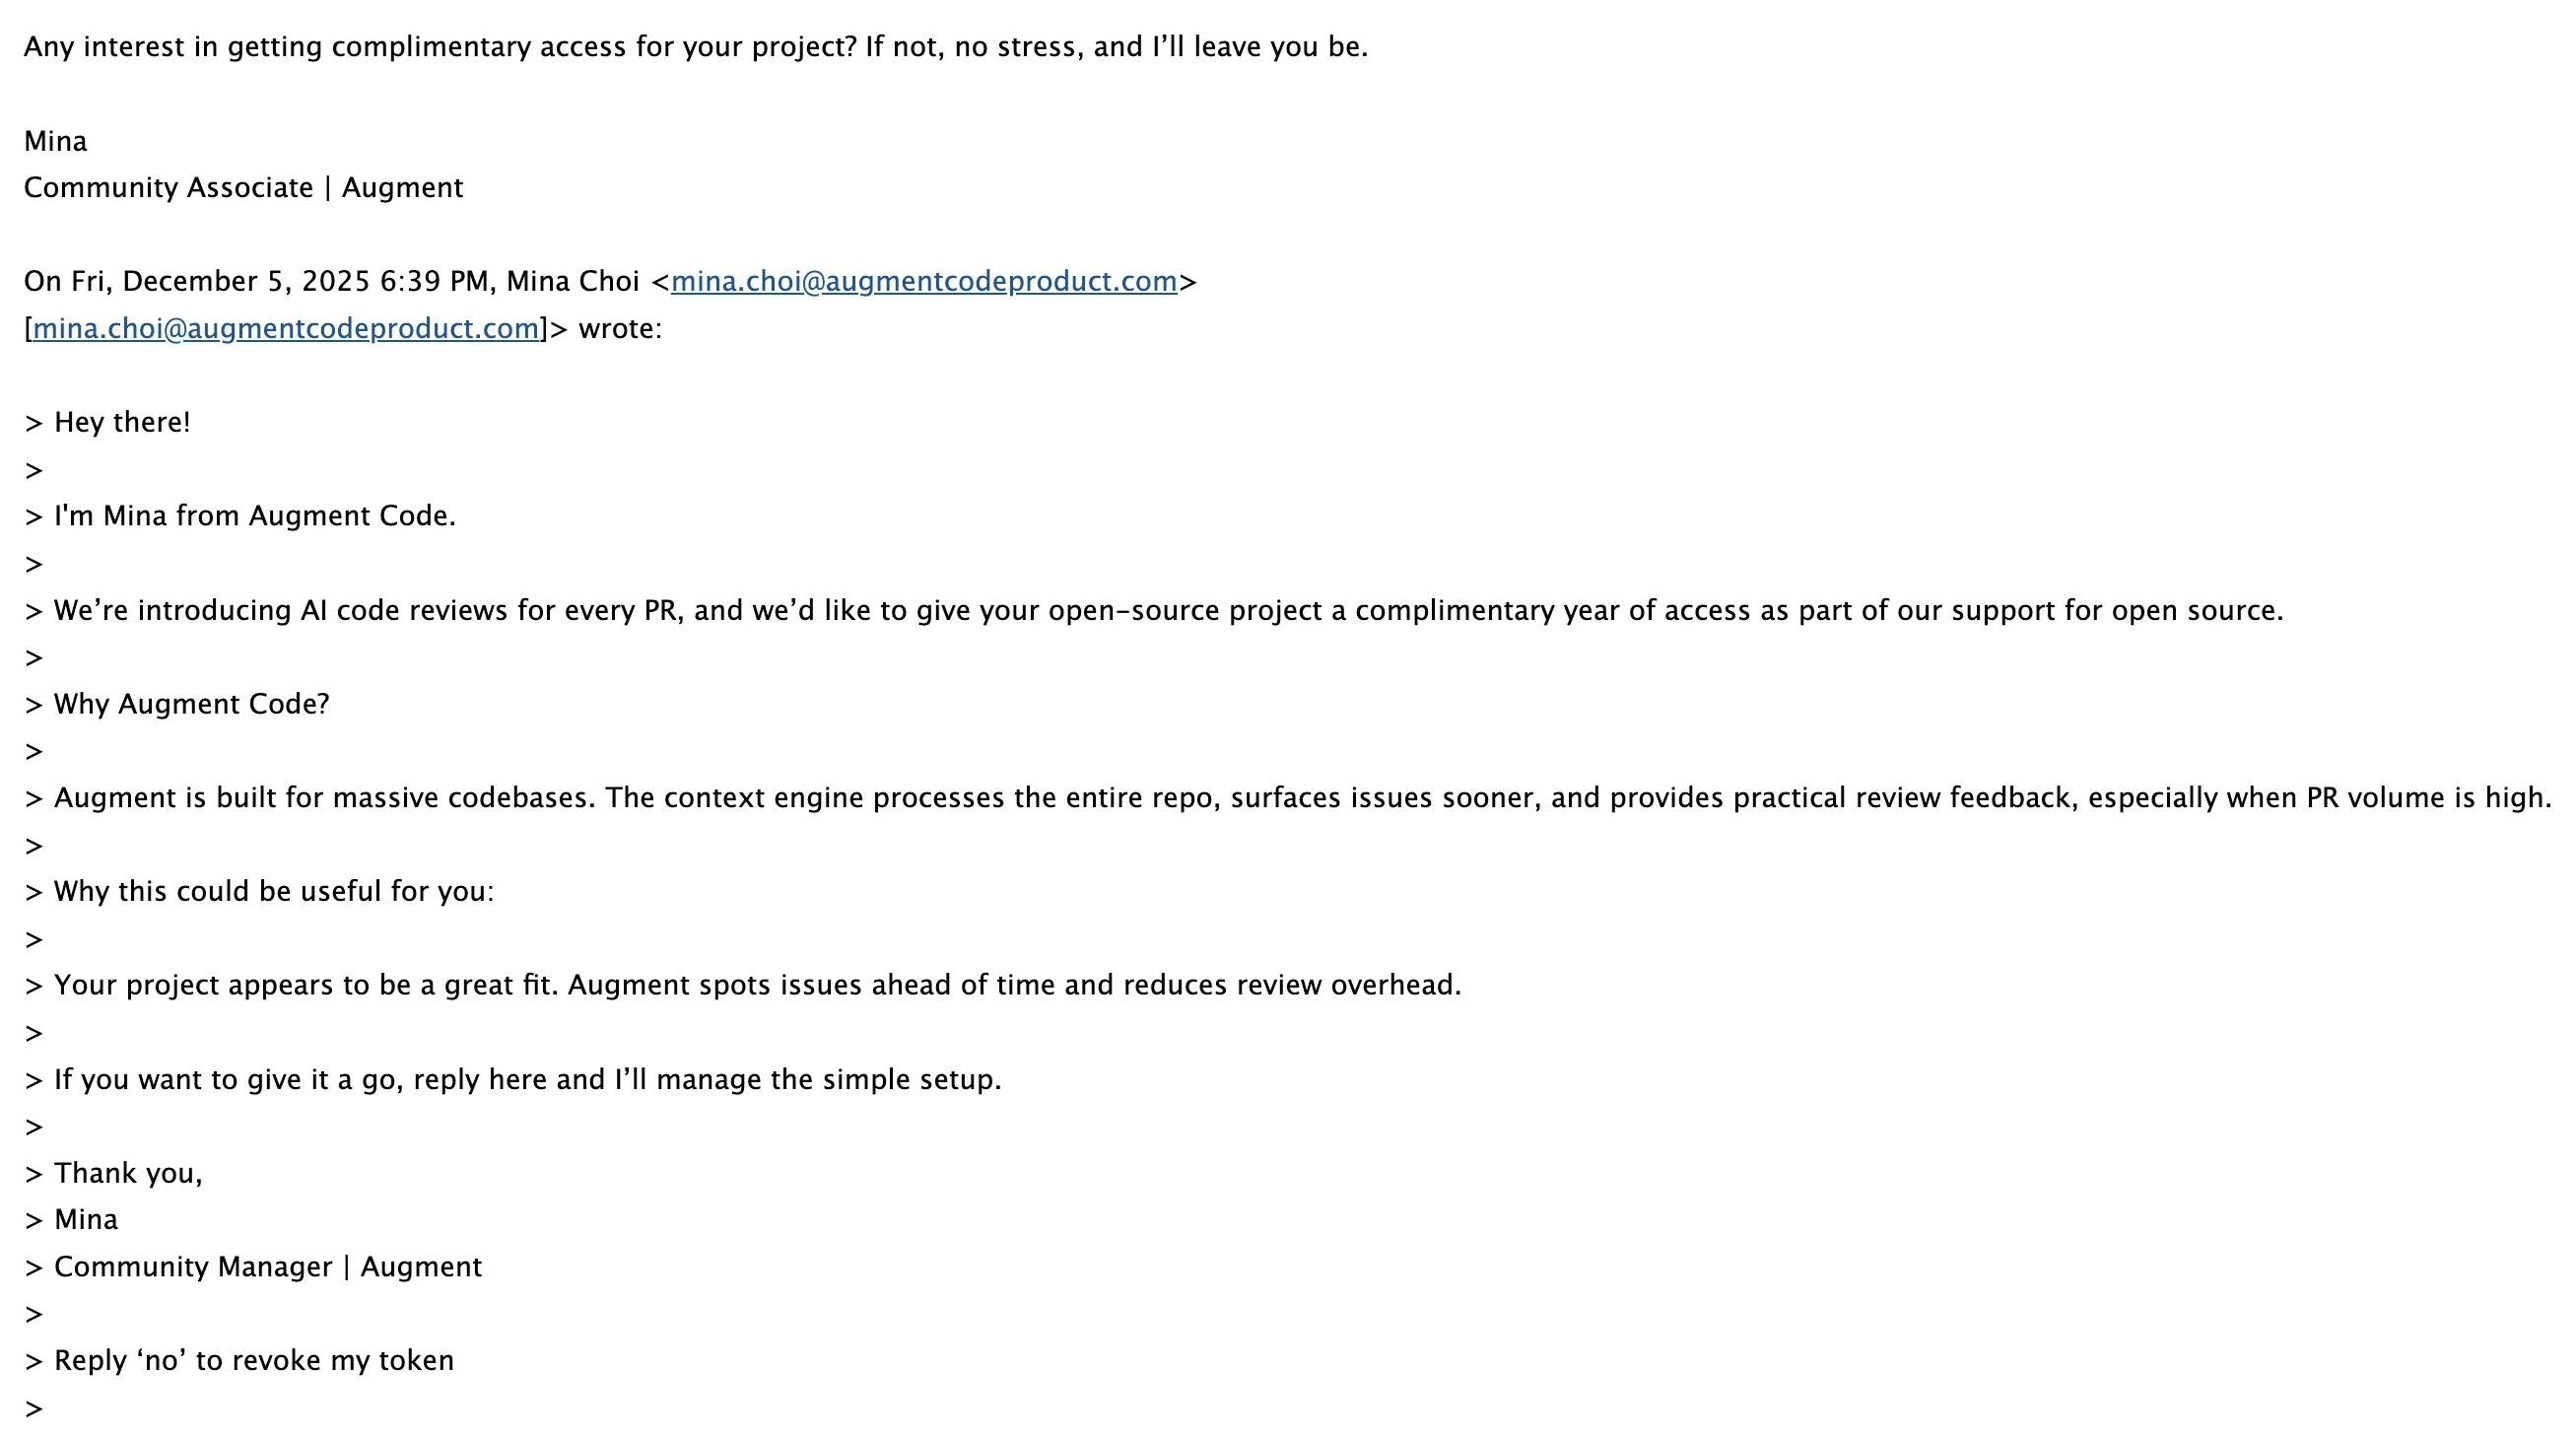The height and width of the screenshot is (1437, 2576).
Task: Click the 'Community Manager | Augment' quoted signature
Action: pyautogui.click(x=267, y=1268)
